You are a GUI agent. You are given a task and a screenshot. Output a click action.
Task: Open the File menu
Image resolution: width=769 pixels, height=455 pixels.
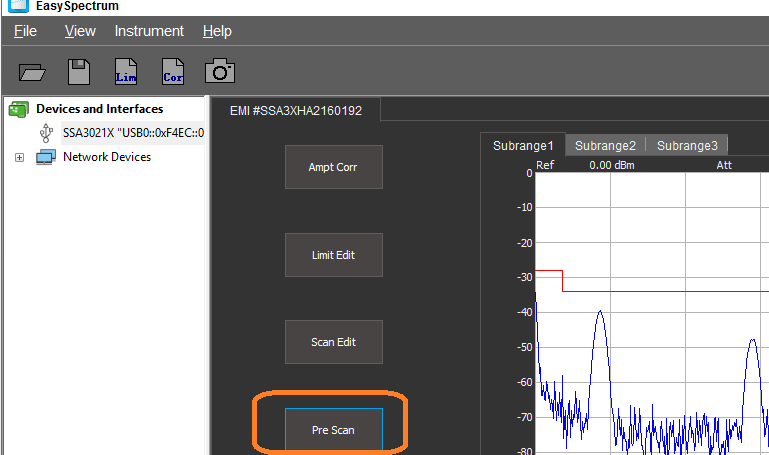coord(25,31)
